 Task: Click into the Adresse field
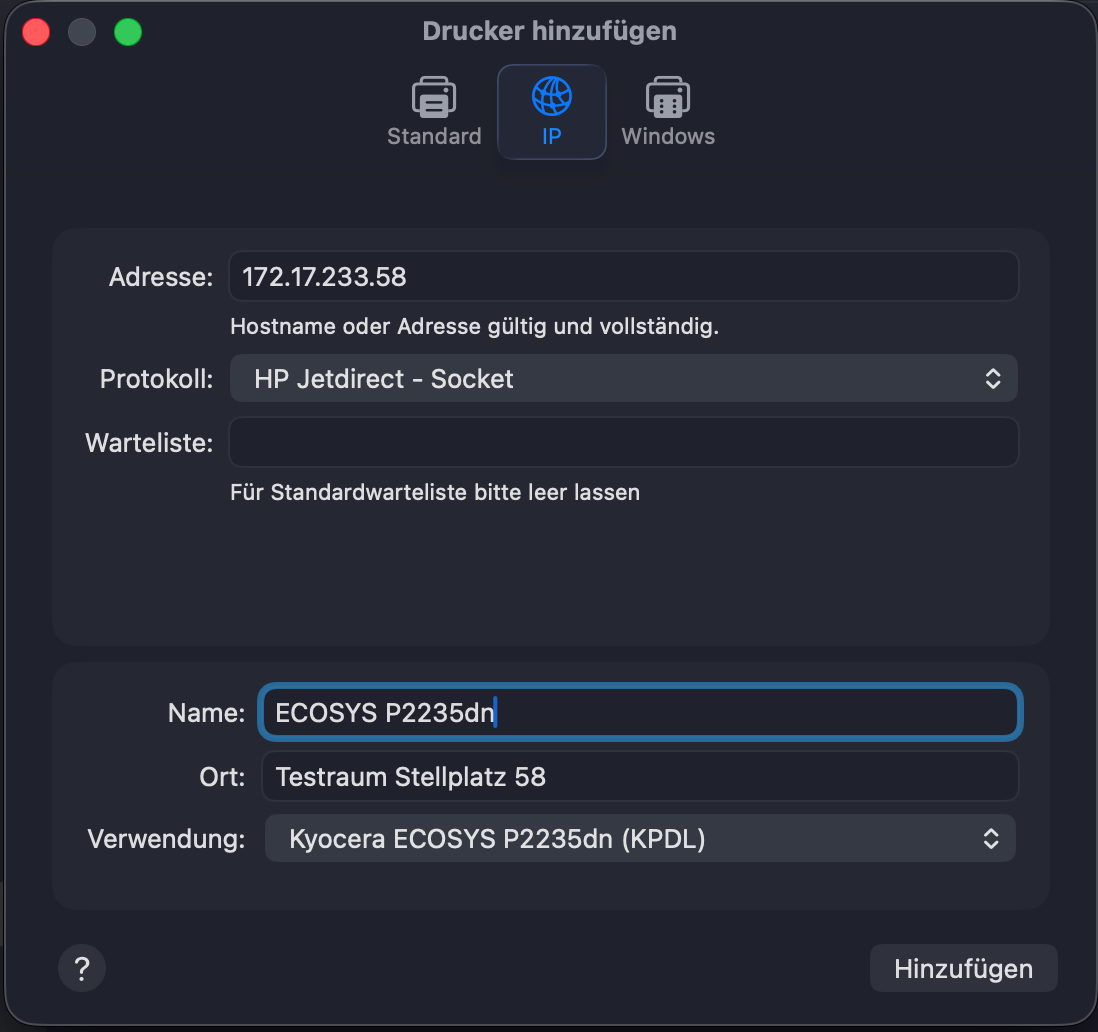pyautogui.click(x=623, y=277)
